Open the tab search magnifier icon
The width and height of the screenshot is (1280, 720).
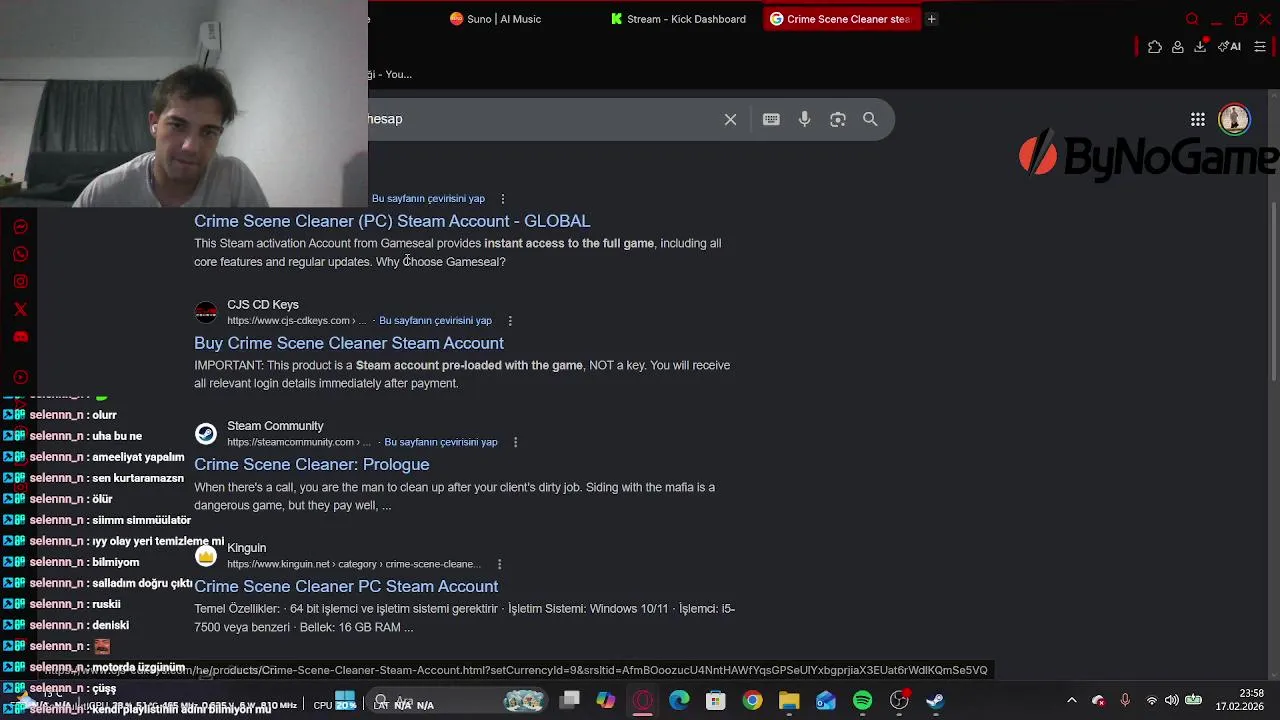point(1192,19)
